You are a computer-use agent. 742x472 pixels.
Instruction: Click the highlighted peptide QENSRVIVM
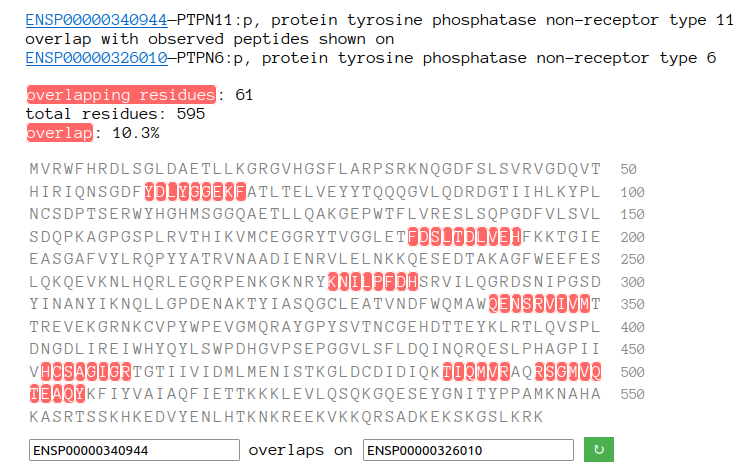tap(539, 304)
